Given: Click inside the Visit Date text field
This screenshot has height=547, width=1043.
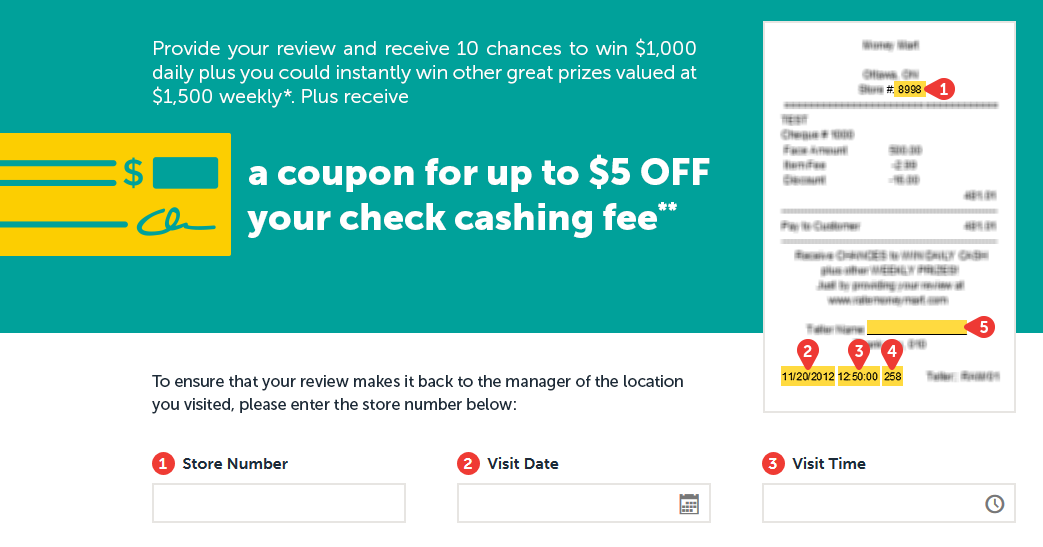Looking at the screenshot, I should pos(565,503).
